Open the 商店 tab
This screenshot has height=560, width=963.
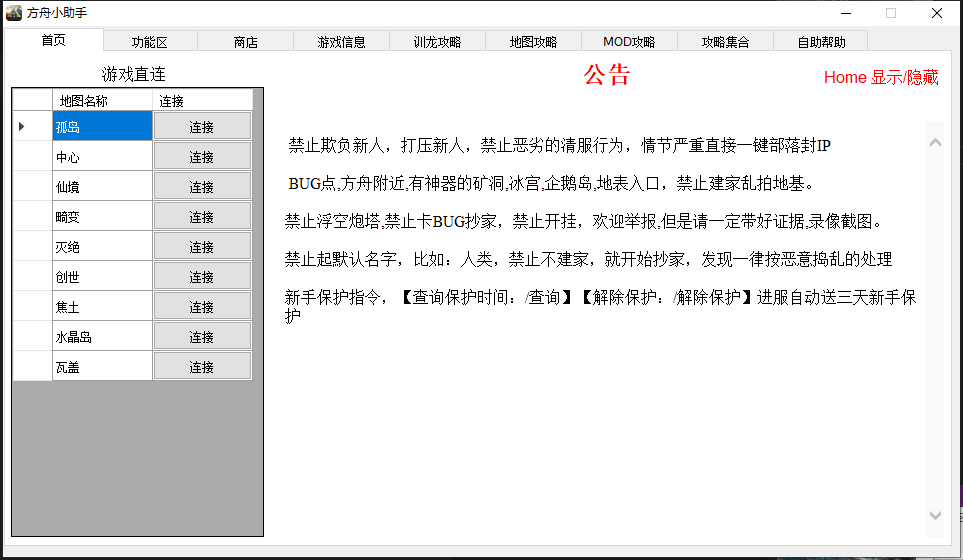245,42
